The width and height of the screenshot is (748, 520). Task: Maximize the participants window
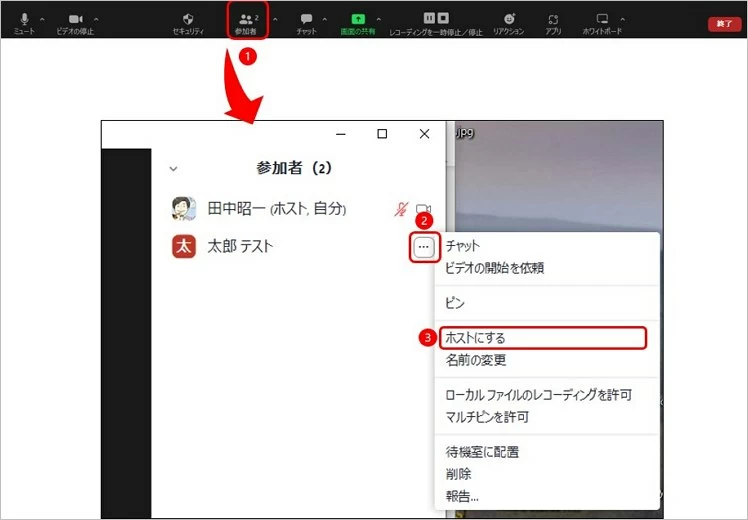click(382, 134)
